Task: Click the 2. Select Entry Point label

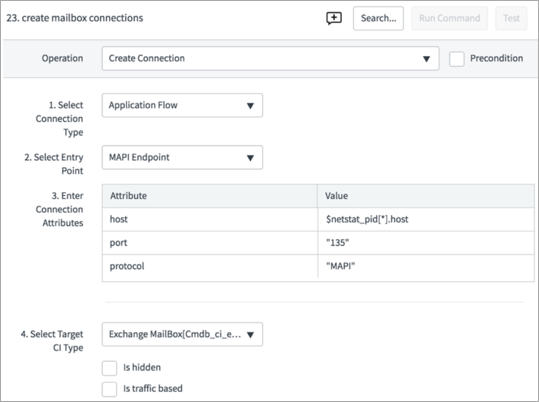Action: [54, 164]
